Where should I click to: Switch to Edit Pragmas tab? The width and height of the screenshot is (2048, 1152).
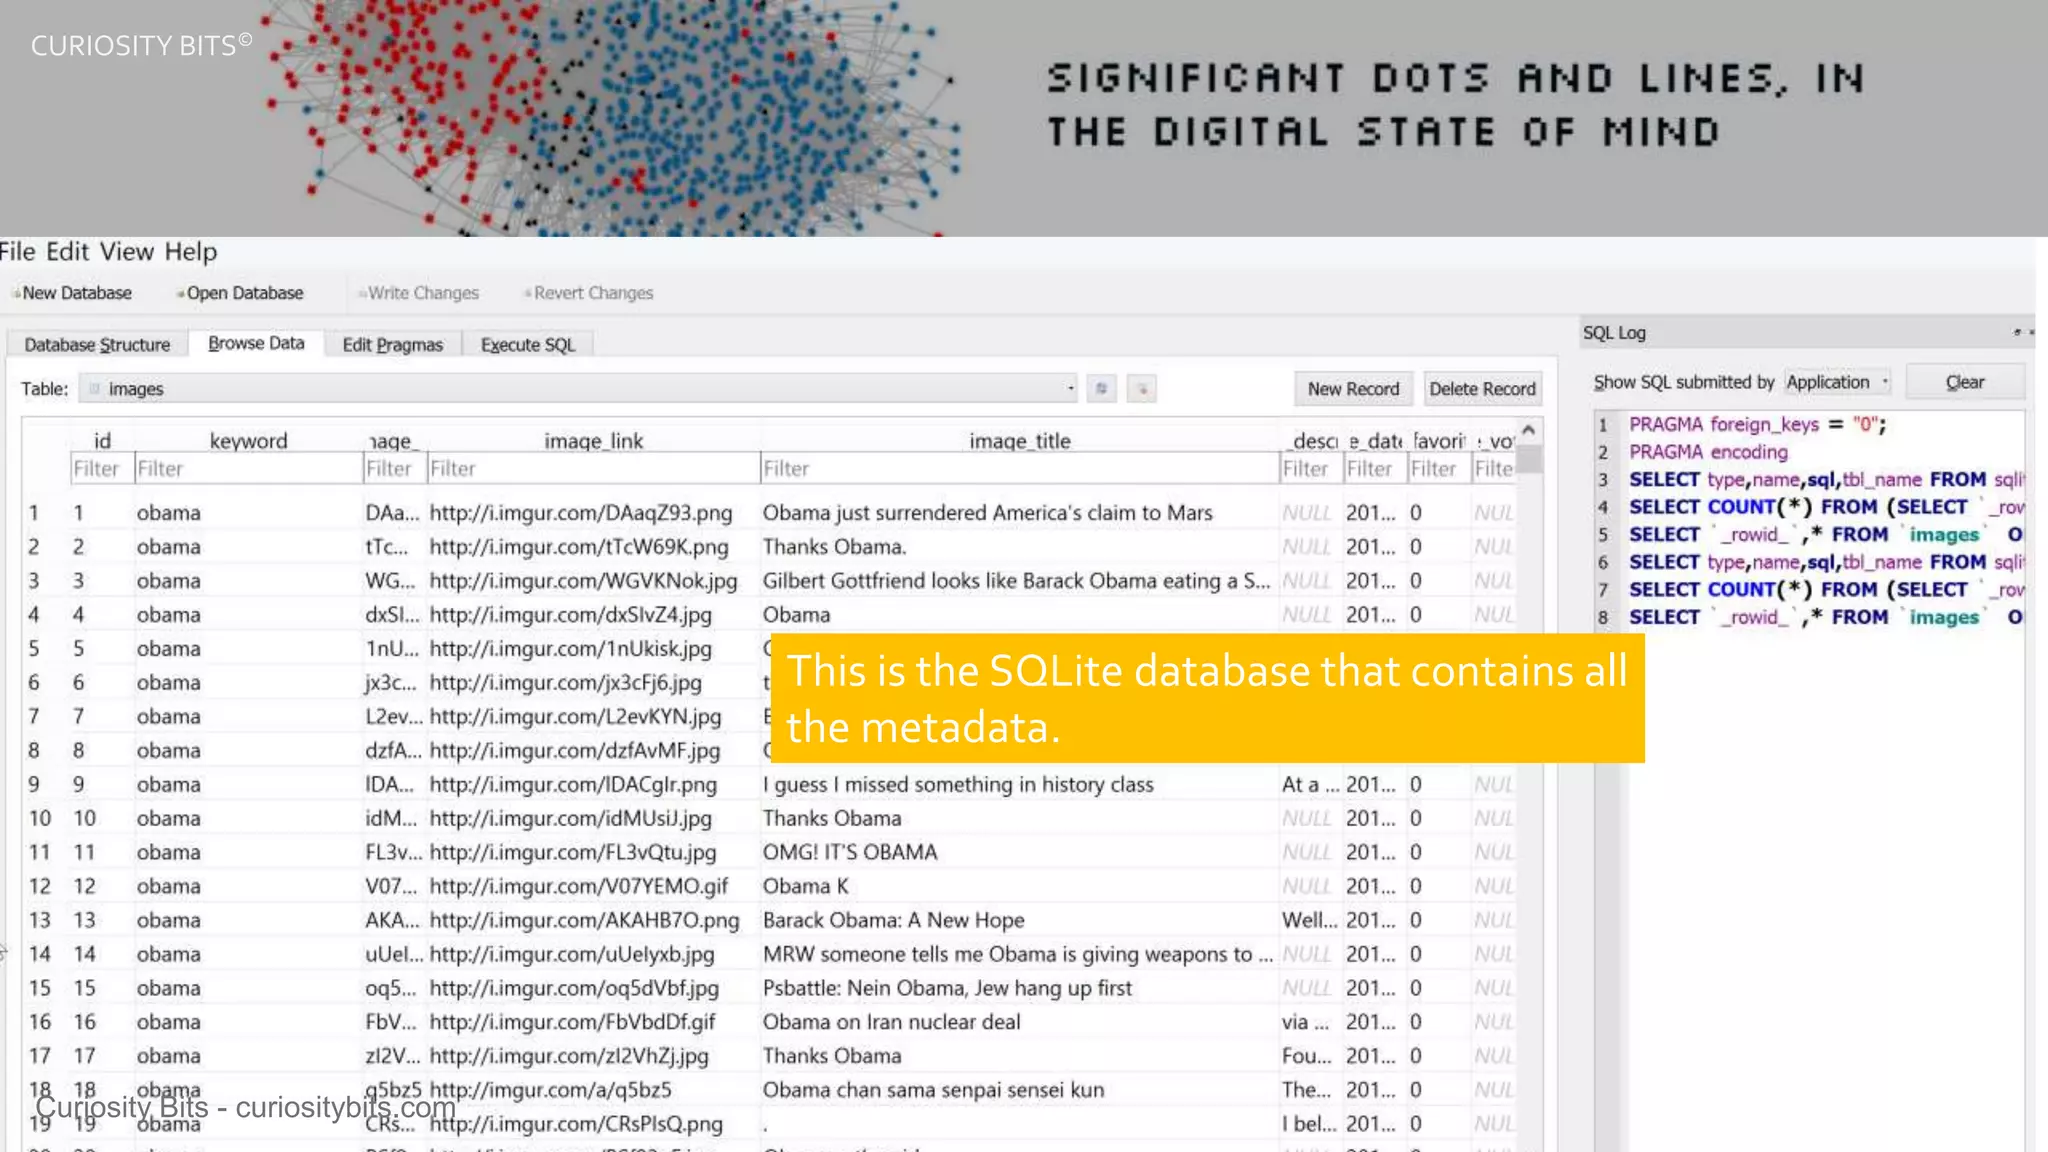pyautogui.click(x=392, y=344)
